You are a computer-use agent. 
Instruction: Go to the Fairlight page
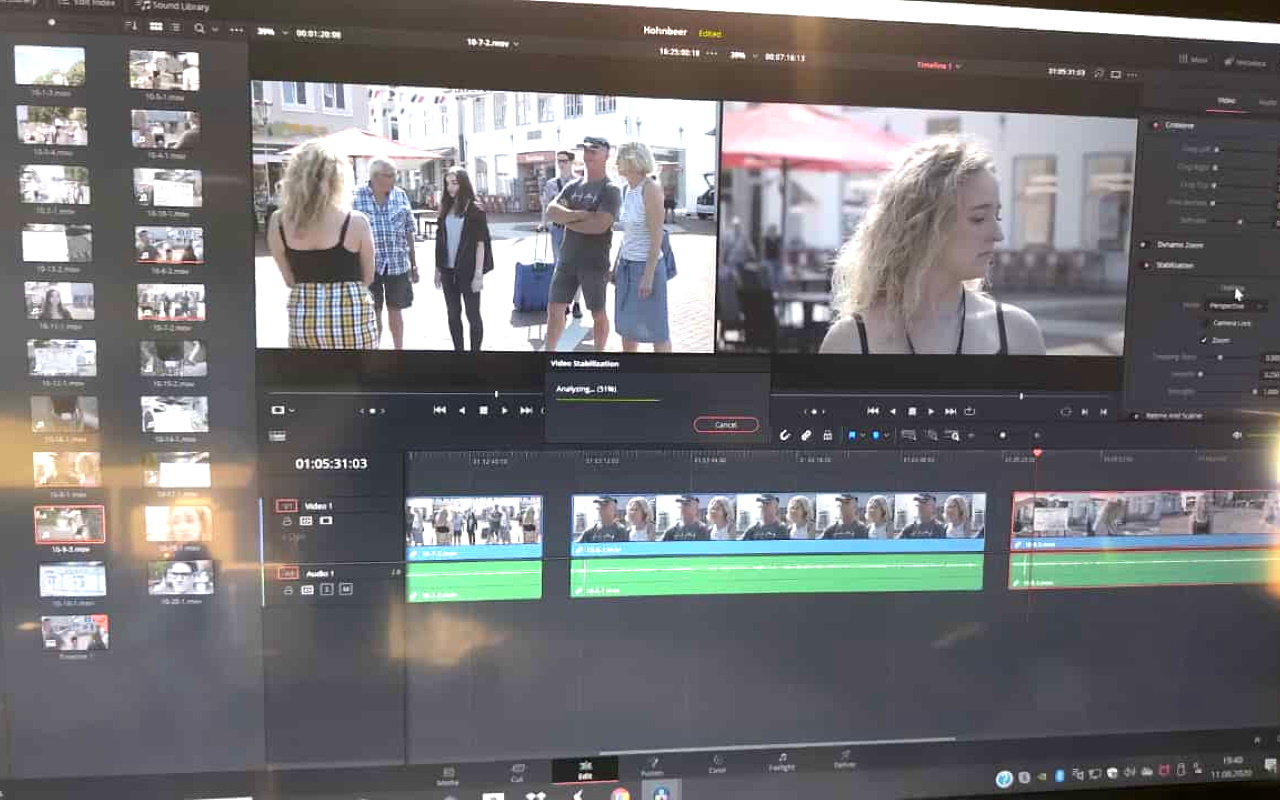782,762
